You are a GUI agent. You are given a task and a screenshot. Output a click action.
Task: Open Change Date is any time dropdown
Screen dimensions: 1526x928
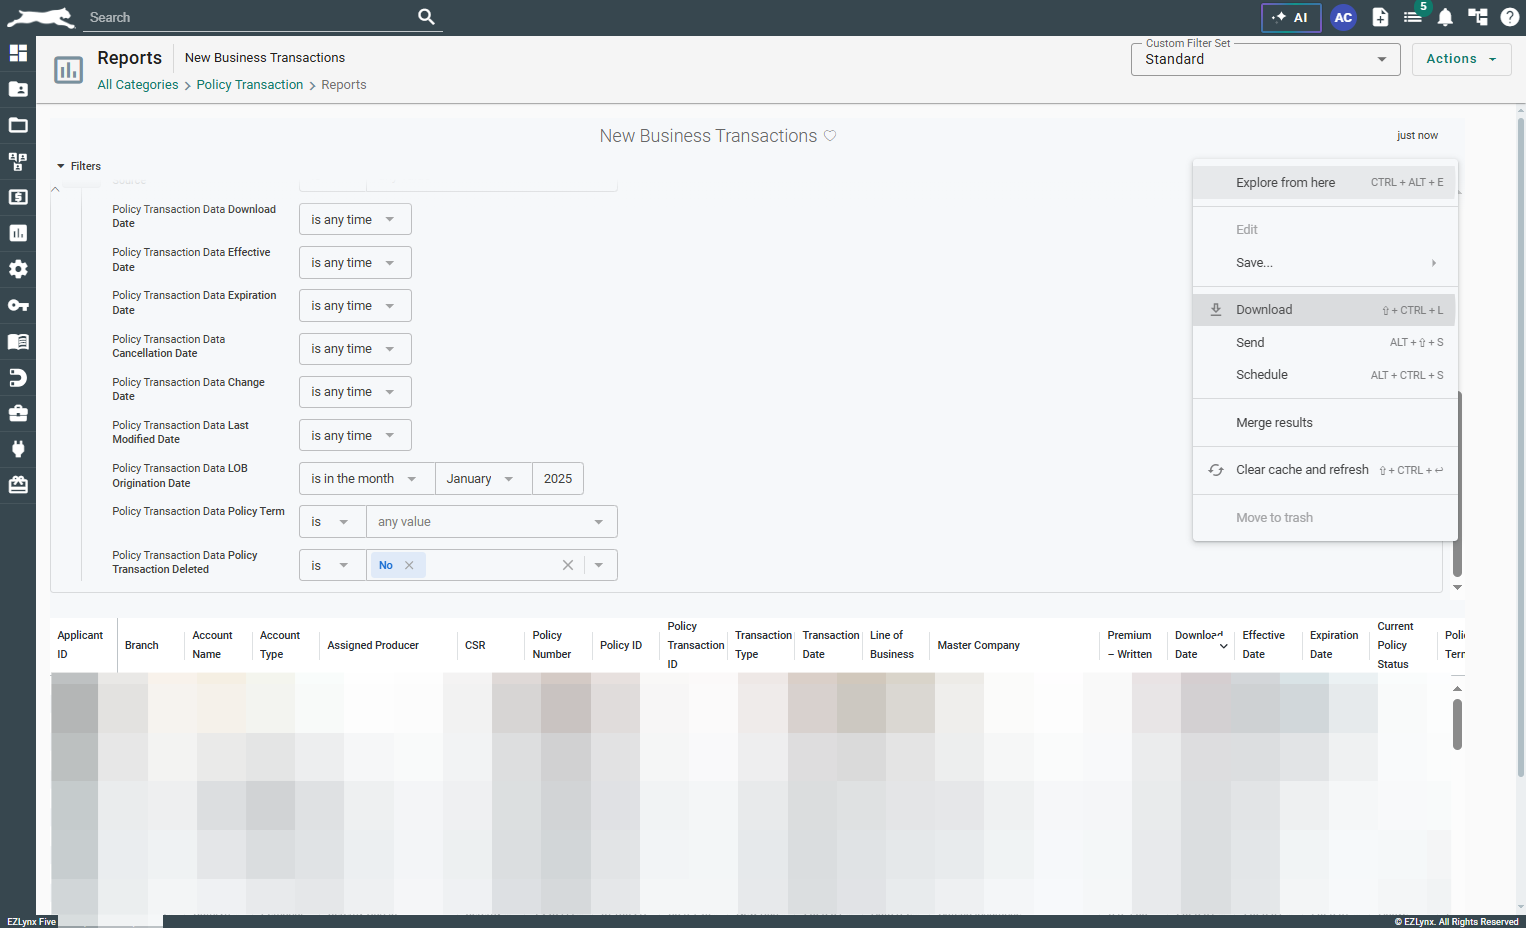[355, 391]
